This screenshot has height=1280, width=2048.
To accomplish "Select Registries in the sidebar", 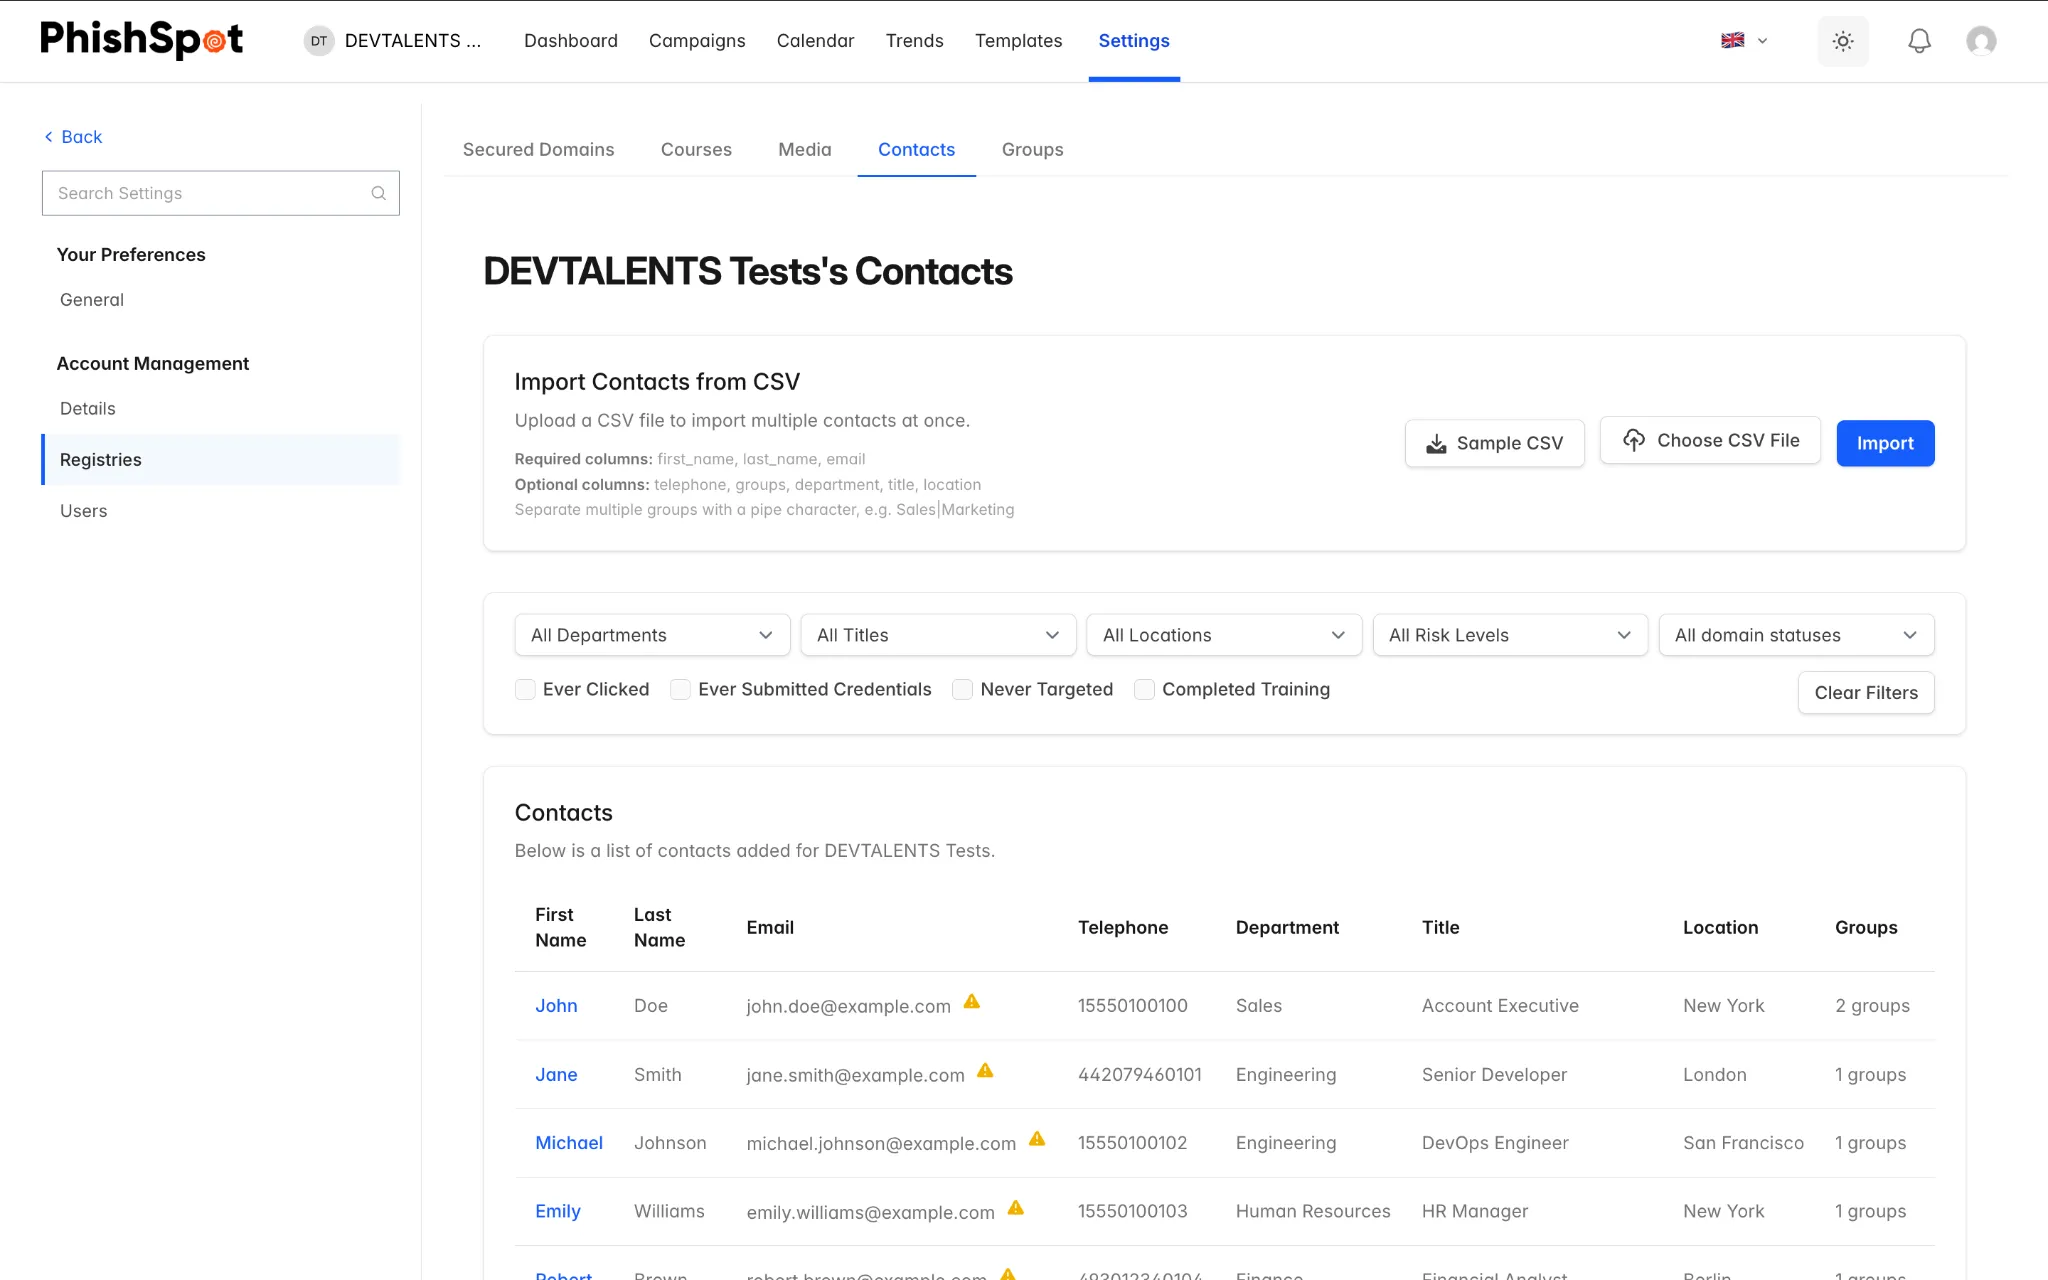I will (220, 460).
